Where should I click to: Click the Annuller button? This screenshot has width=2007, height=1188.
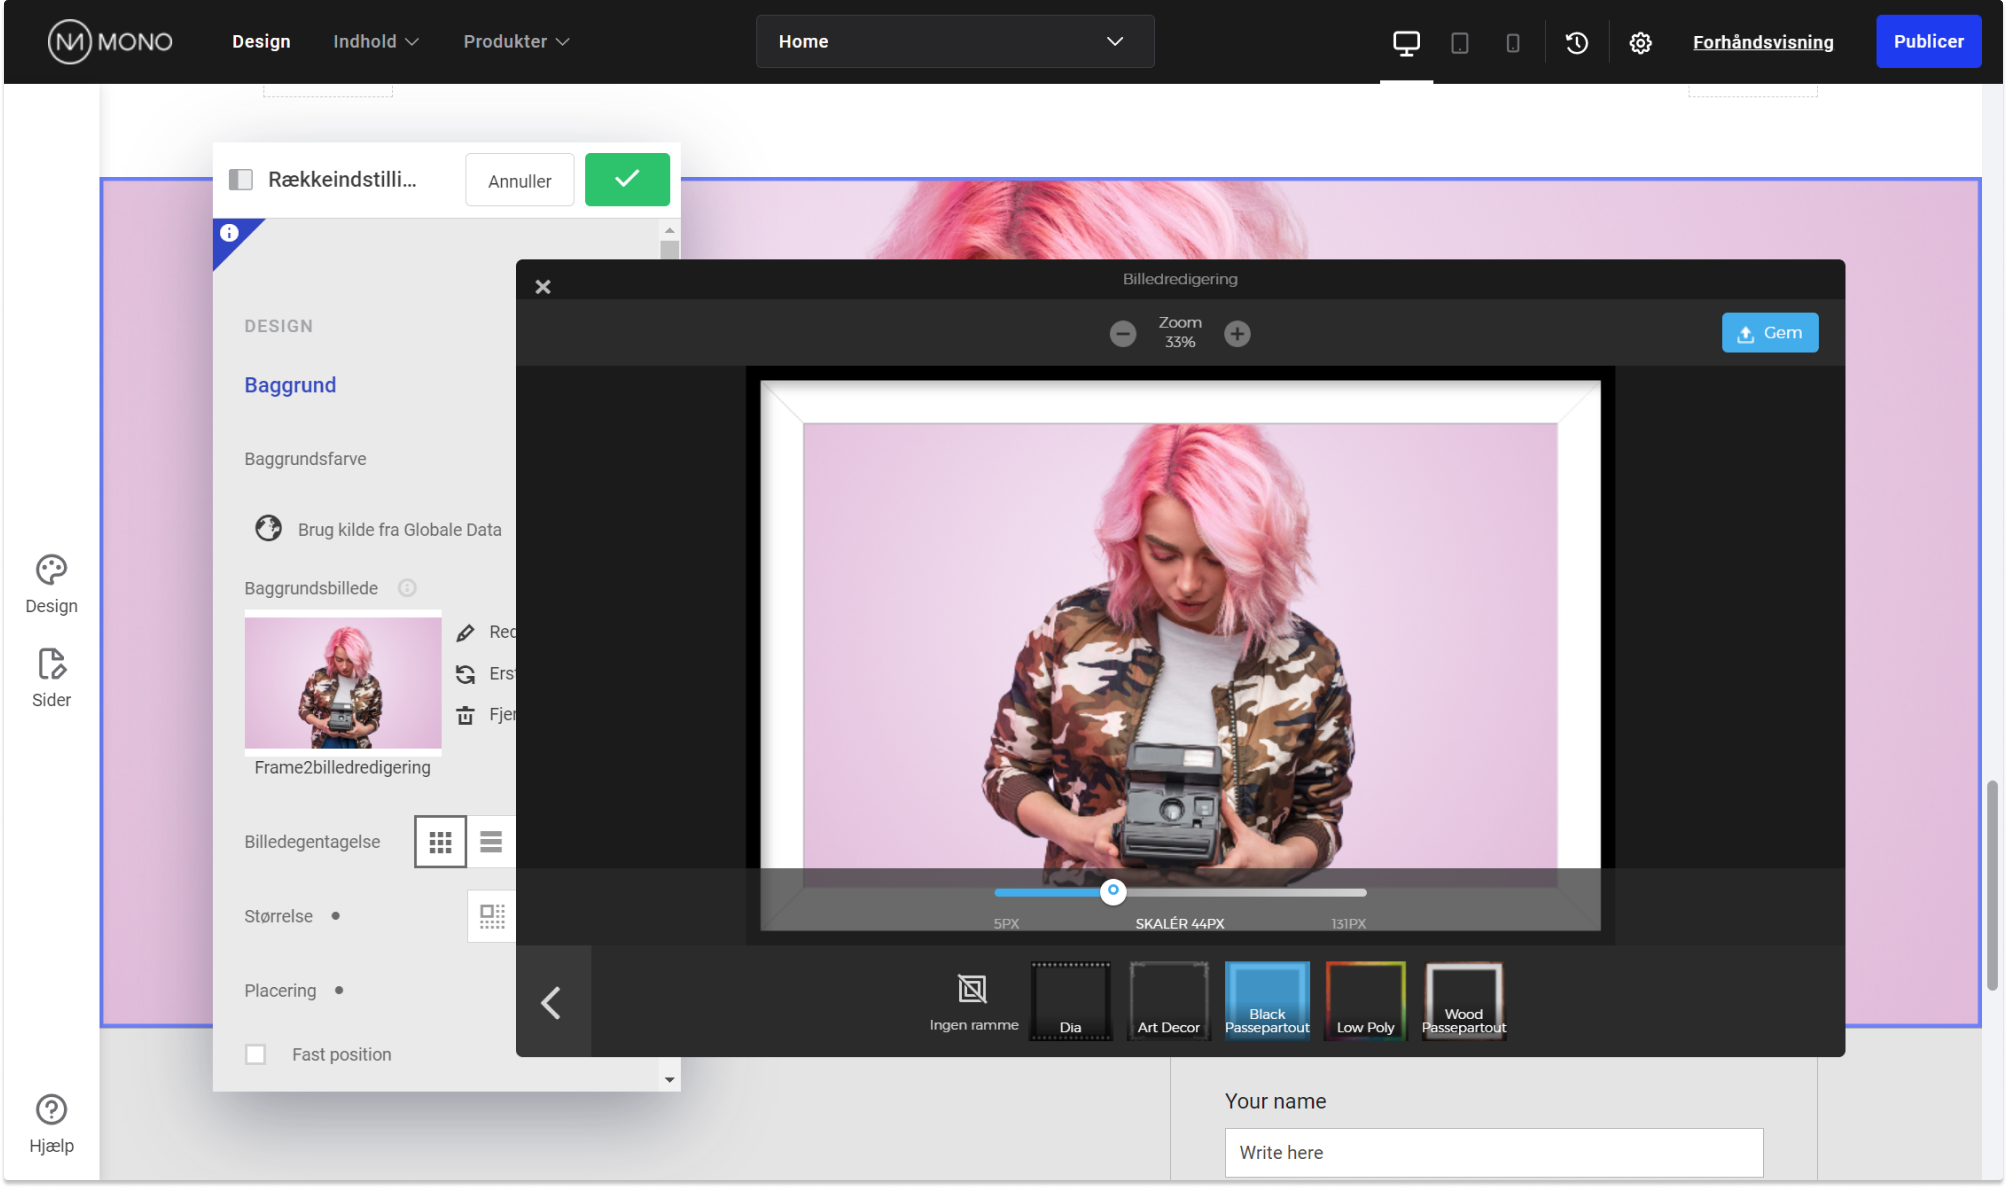point(519,180)
